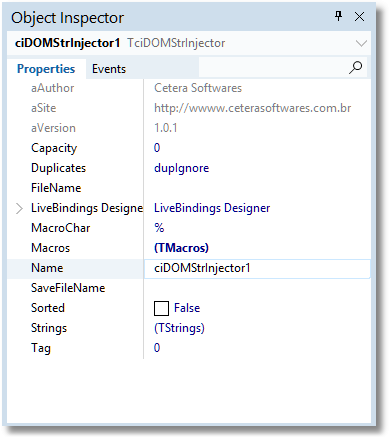The height and width of the screenshot is (440, 390).
Task: Click the MacroChar value %
Action: click(159, 228)
